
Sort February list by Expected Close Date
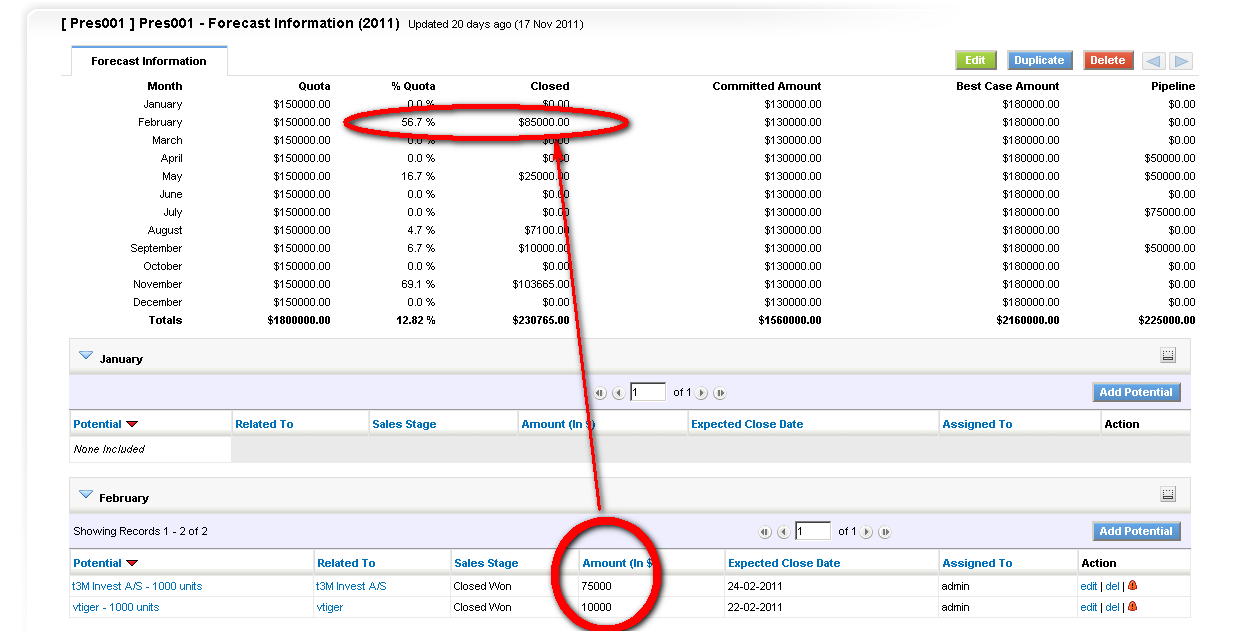coord(784,563)
